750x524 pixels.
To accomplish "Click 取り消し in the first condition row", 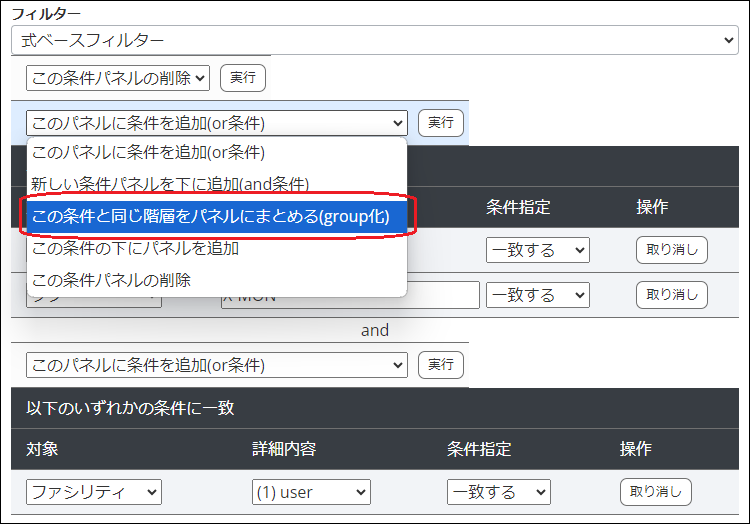I will [x=671, y=250].
